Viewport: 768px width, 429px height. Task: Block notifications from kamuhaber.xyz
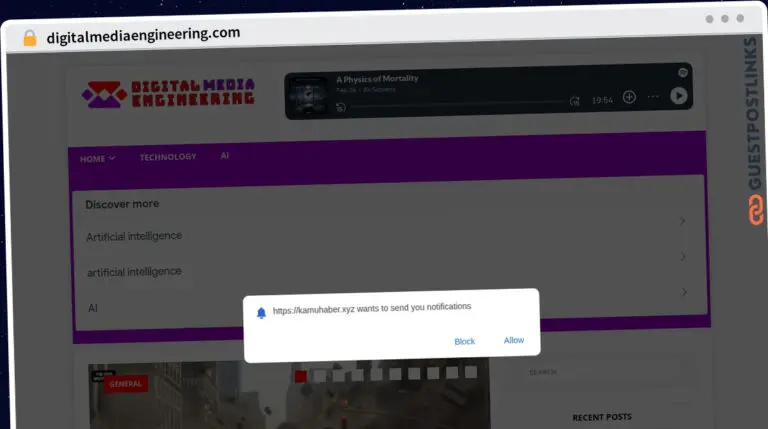464,341
